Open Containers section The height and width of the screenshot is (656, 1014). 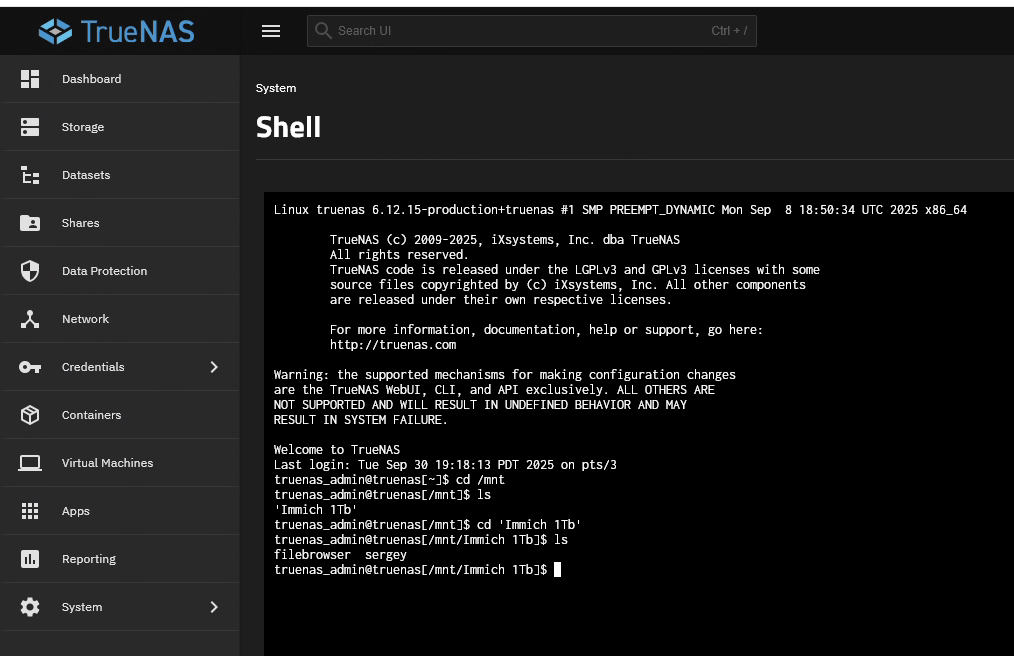[x=91, y=415]
